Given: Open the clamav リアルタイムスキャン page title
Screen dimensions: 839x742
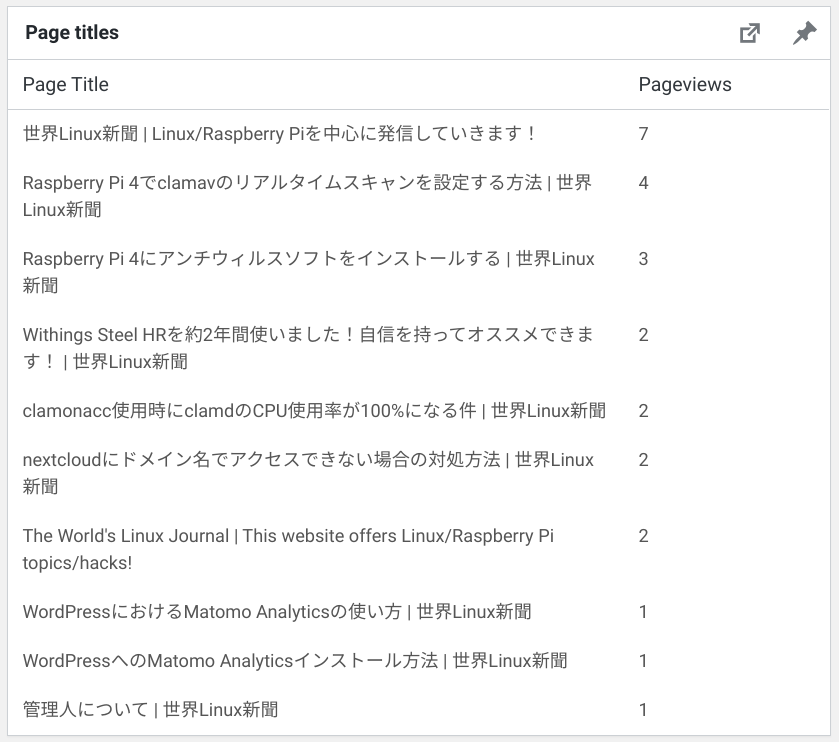Looking at the screenshot, I should click(307, 196).
